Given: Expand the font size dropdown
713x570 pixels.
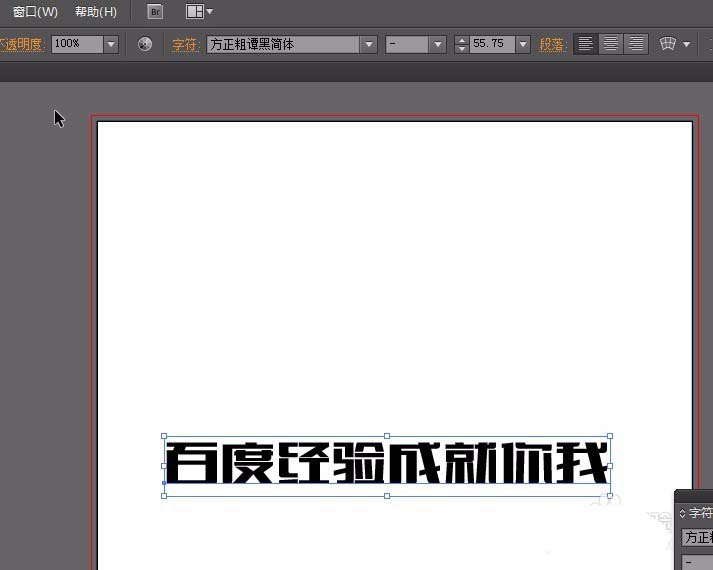Looking at the screenshot, I should 523,45.
